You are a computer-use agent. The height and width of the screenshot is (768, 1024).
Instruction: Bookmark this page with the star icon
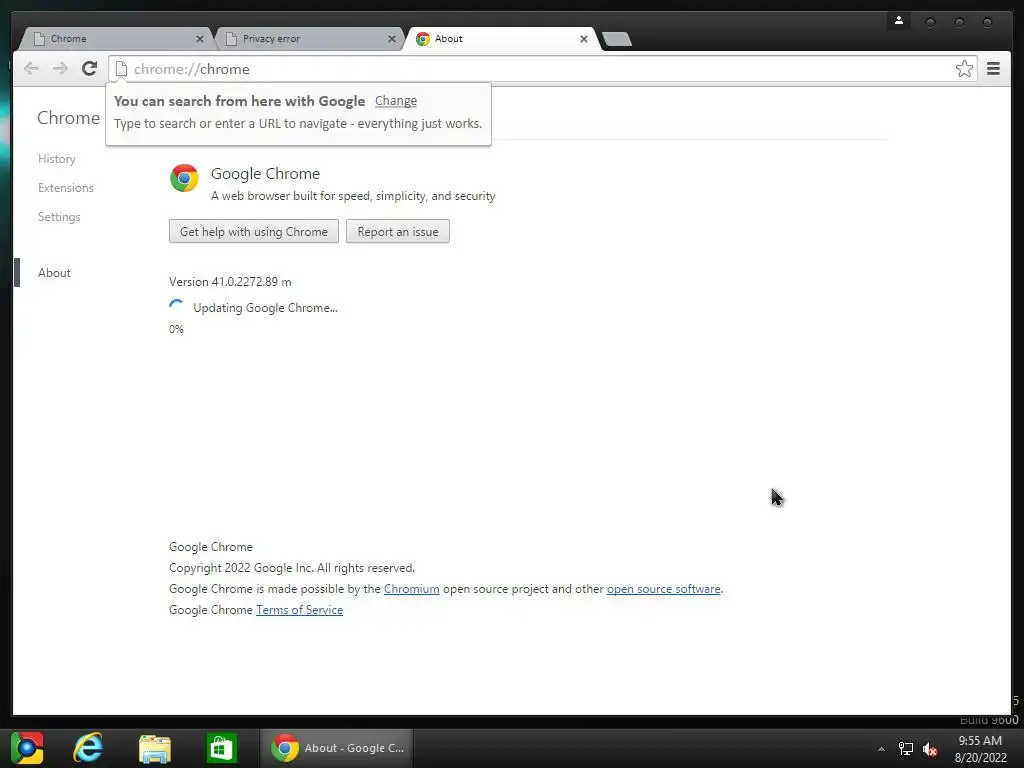click(964, 69)
